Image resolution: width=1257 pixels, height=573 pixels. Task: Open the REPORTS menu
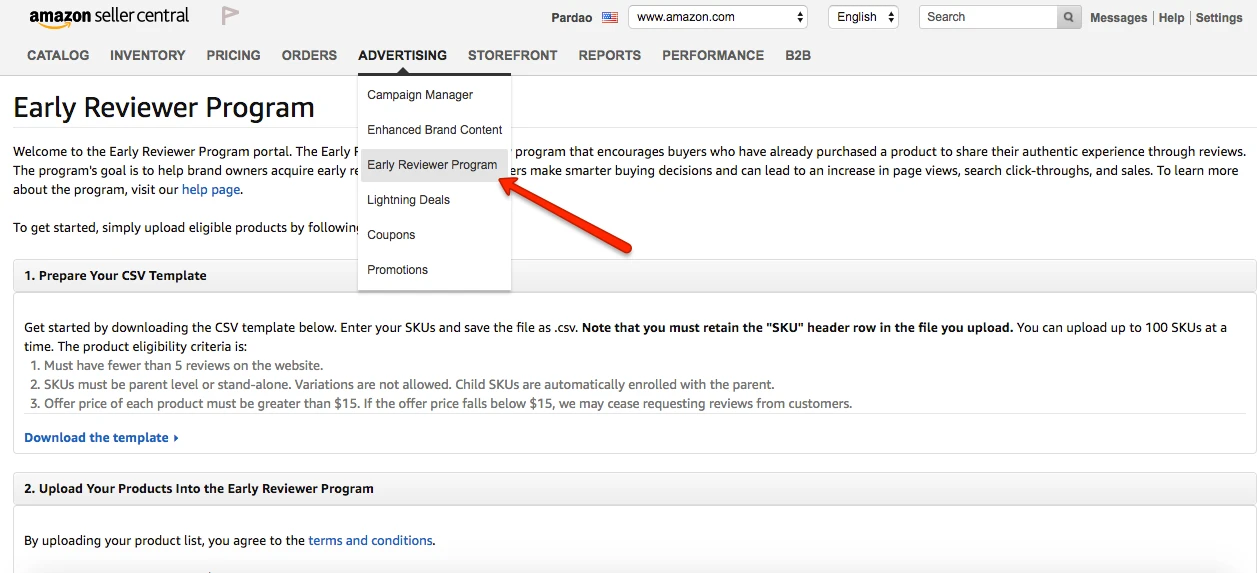[x=610, y=55]
